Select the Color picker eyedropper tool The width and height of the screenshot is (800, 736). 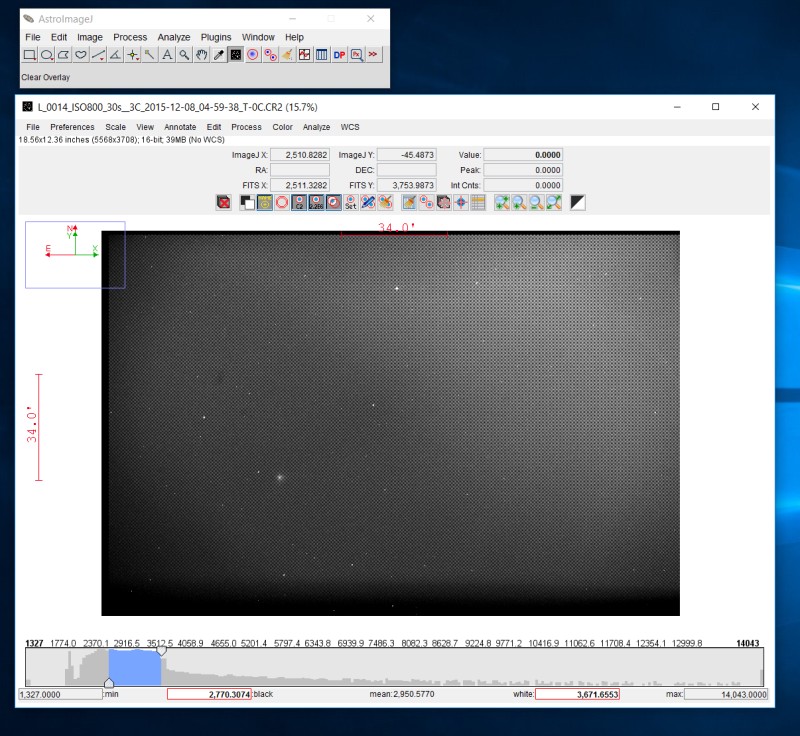click(x=218, y=55)
